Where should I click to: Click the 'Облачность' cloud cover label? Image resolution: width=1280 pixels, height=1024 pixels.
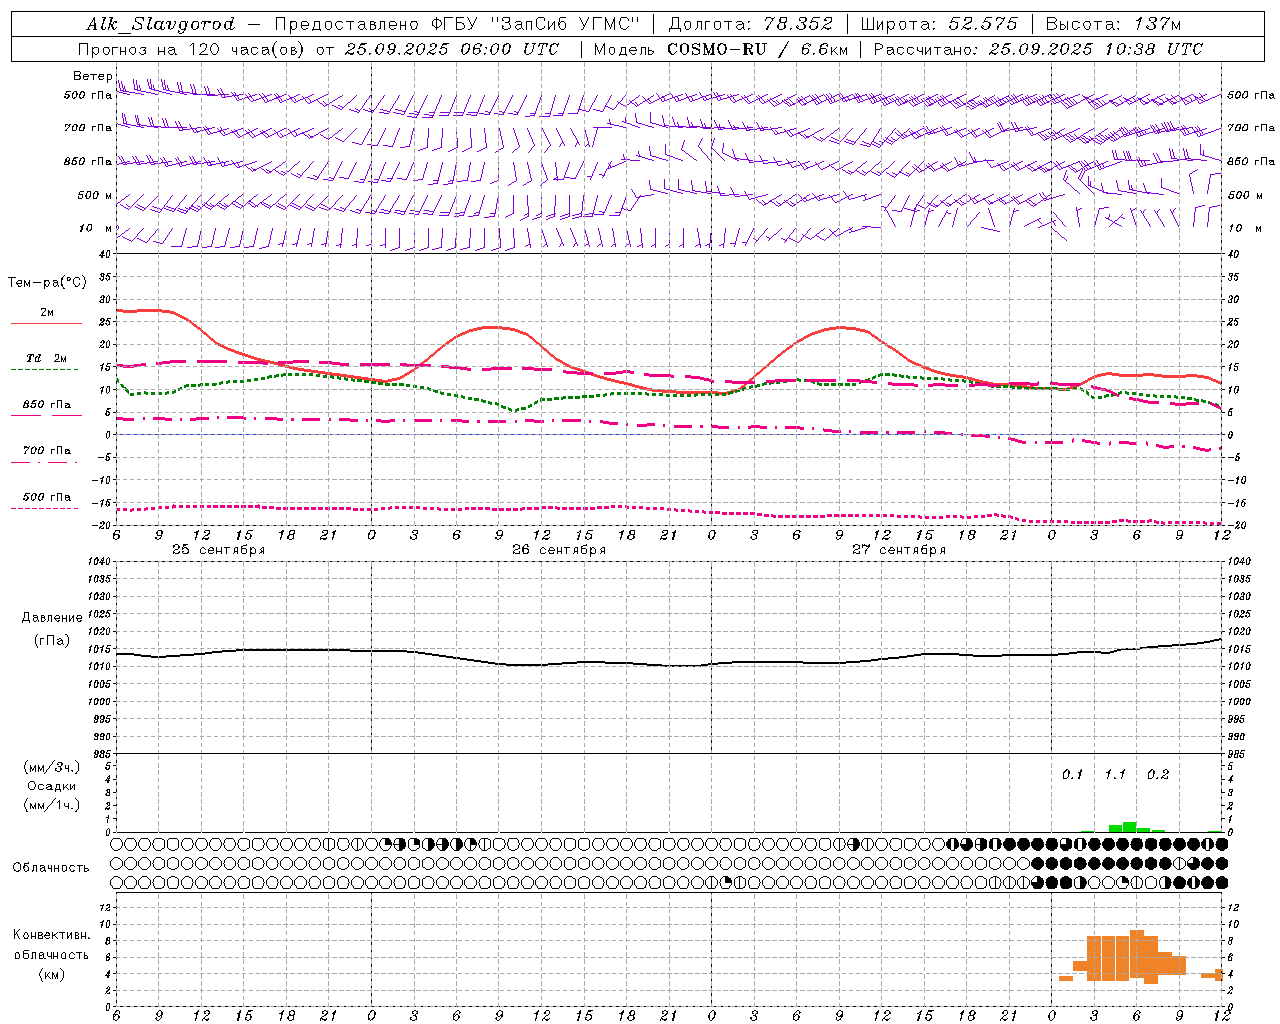point(51,868)
